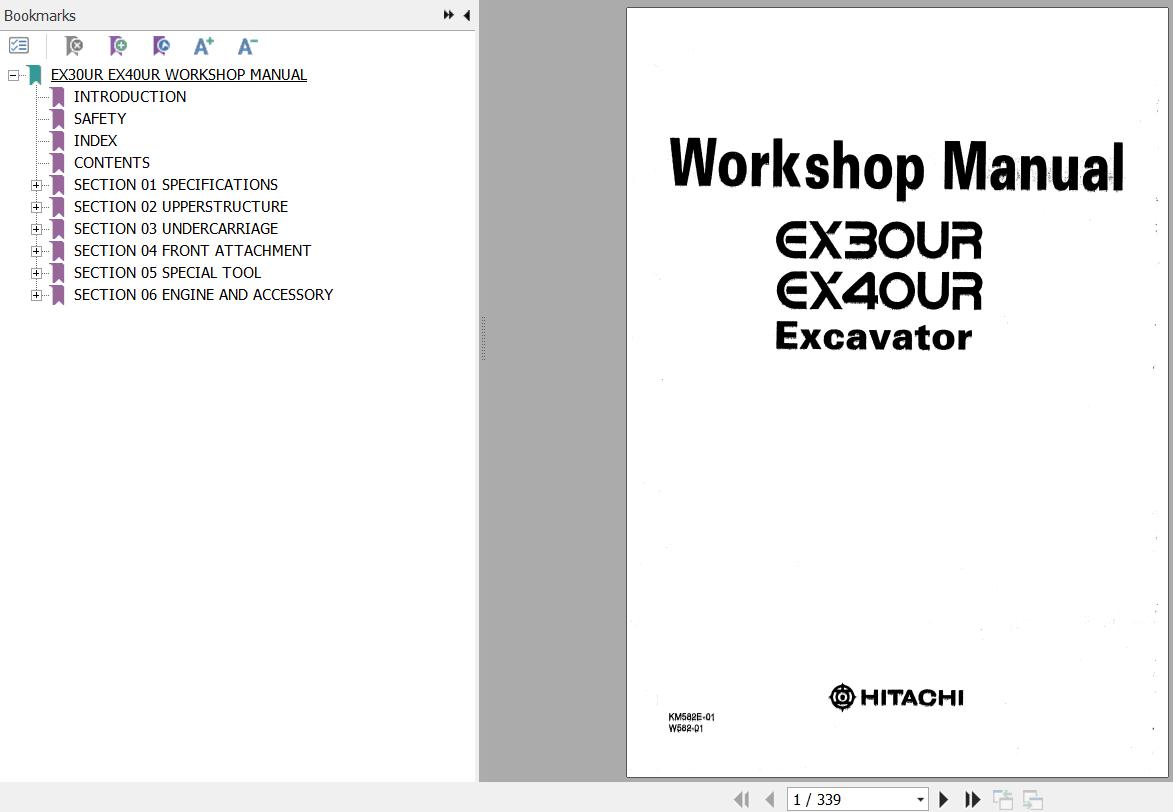Click the add new bookmark icon
1173x812 pixels.
pos(117,46)
